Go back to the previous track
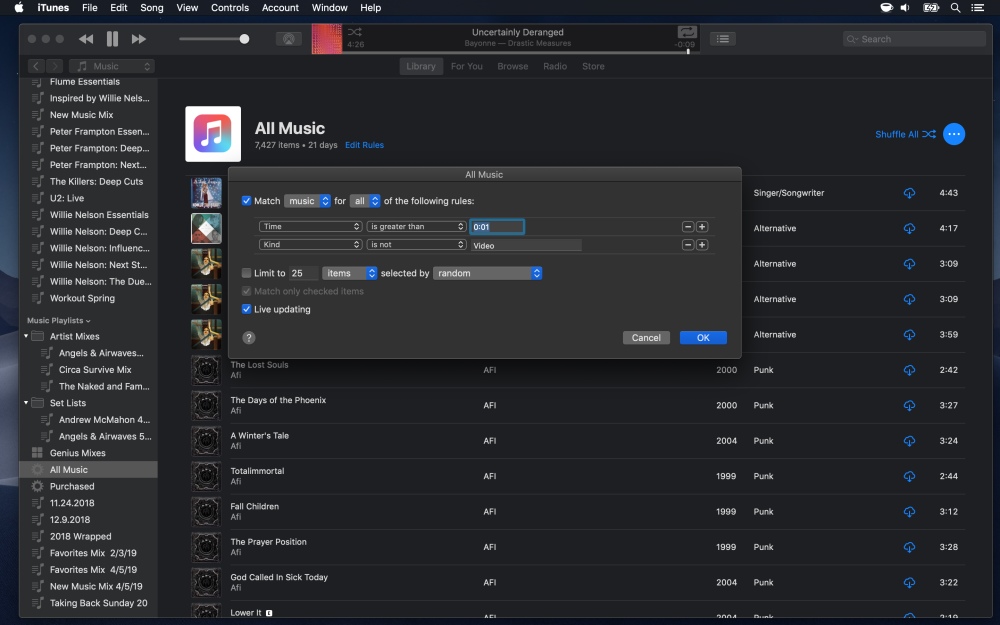1000x625 pixels. [86, 39]
